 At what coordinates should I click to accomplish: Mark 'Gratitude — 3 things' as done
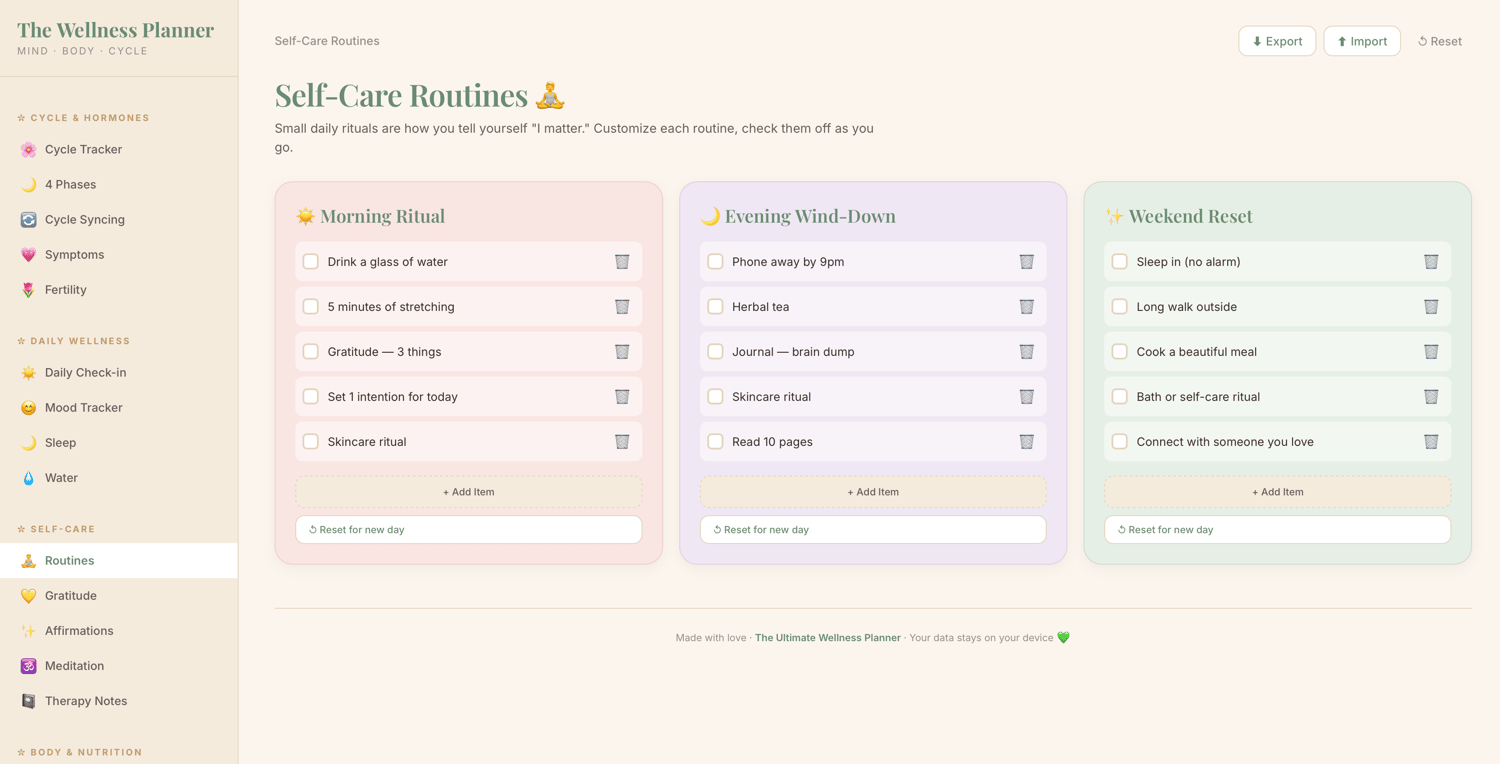[x=311, y=352]
